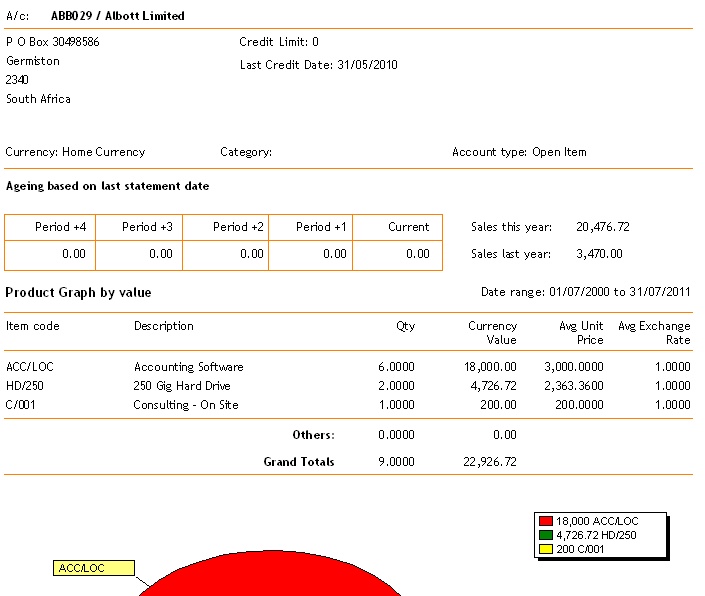Select the Sales last year value 3,470.00

[x=600, y=254]
